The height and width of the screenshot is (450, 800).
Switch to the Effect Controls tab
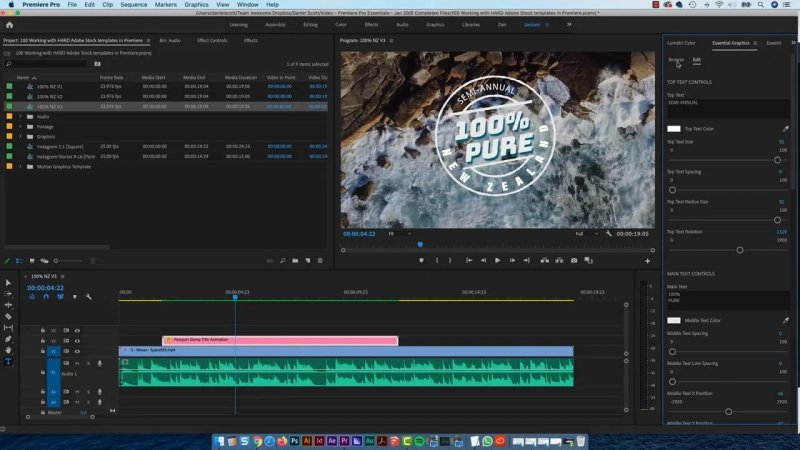tap(212, 40)
